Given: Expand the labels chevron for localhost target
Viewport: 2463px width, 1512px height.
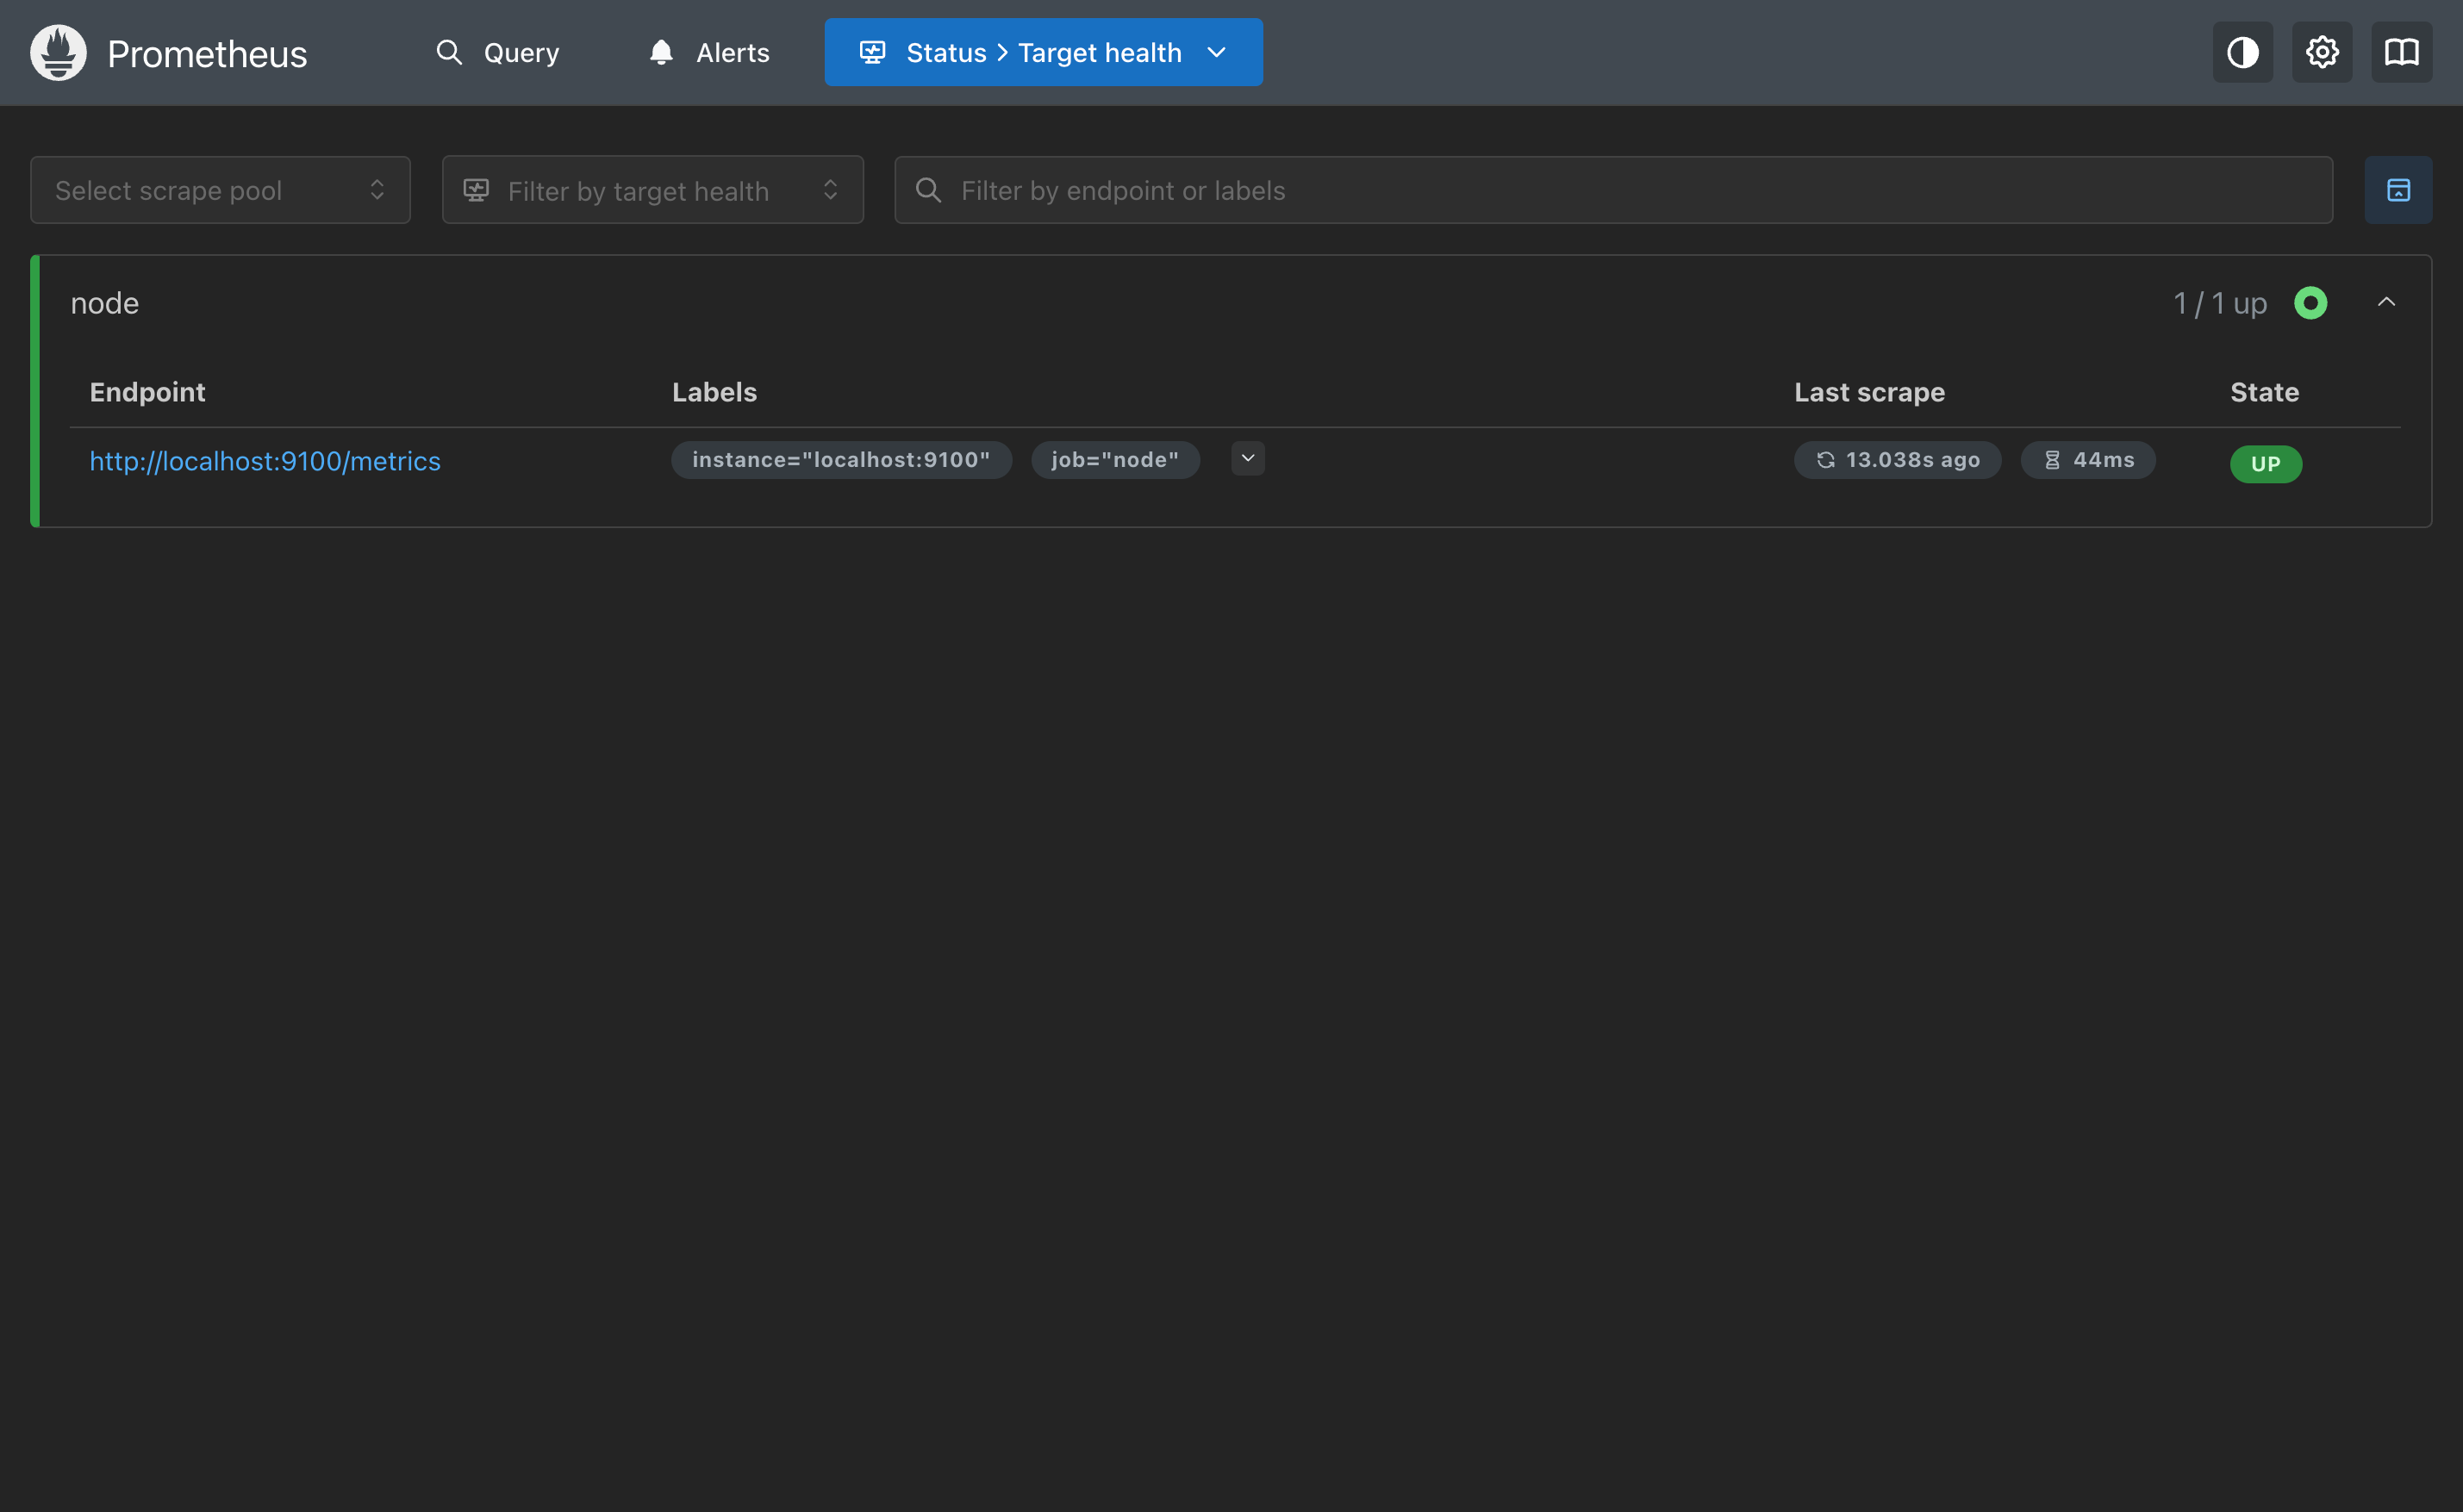Looking at the screenshot, I should (1247, 459).
